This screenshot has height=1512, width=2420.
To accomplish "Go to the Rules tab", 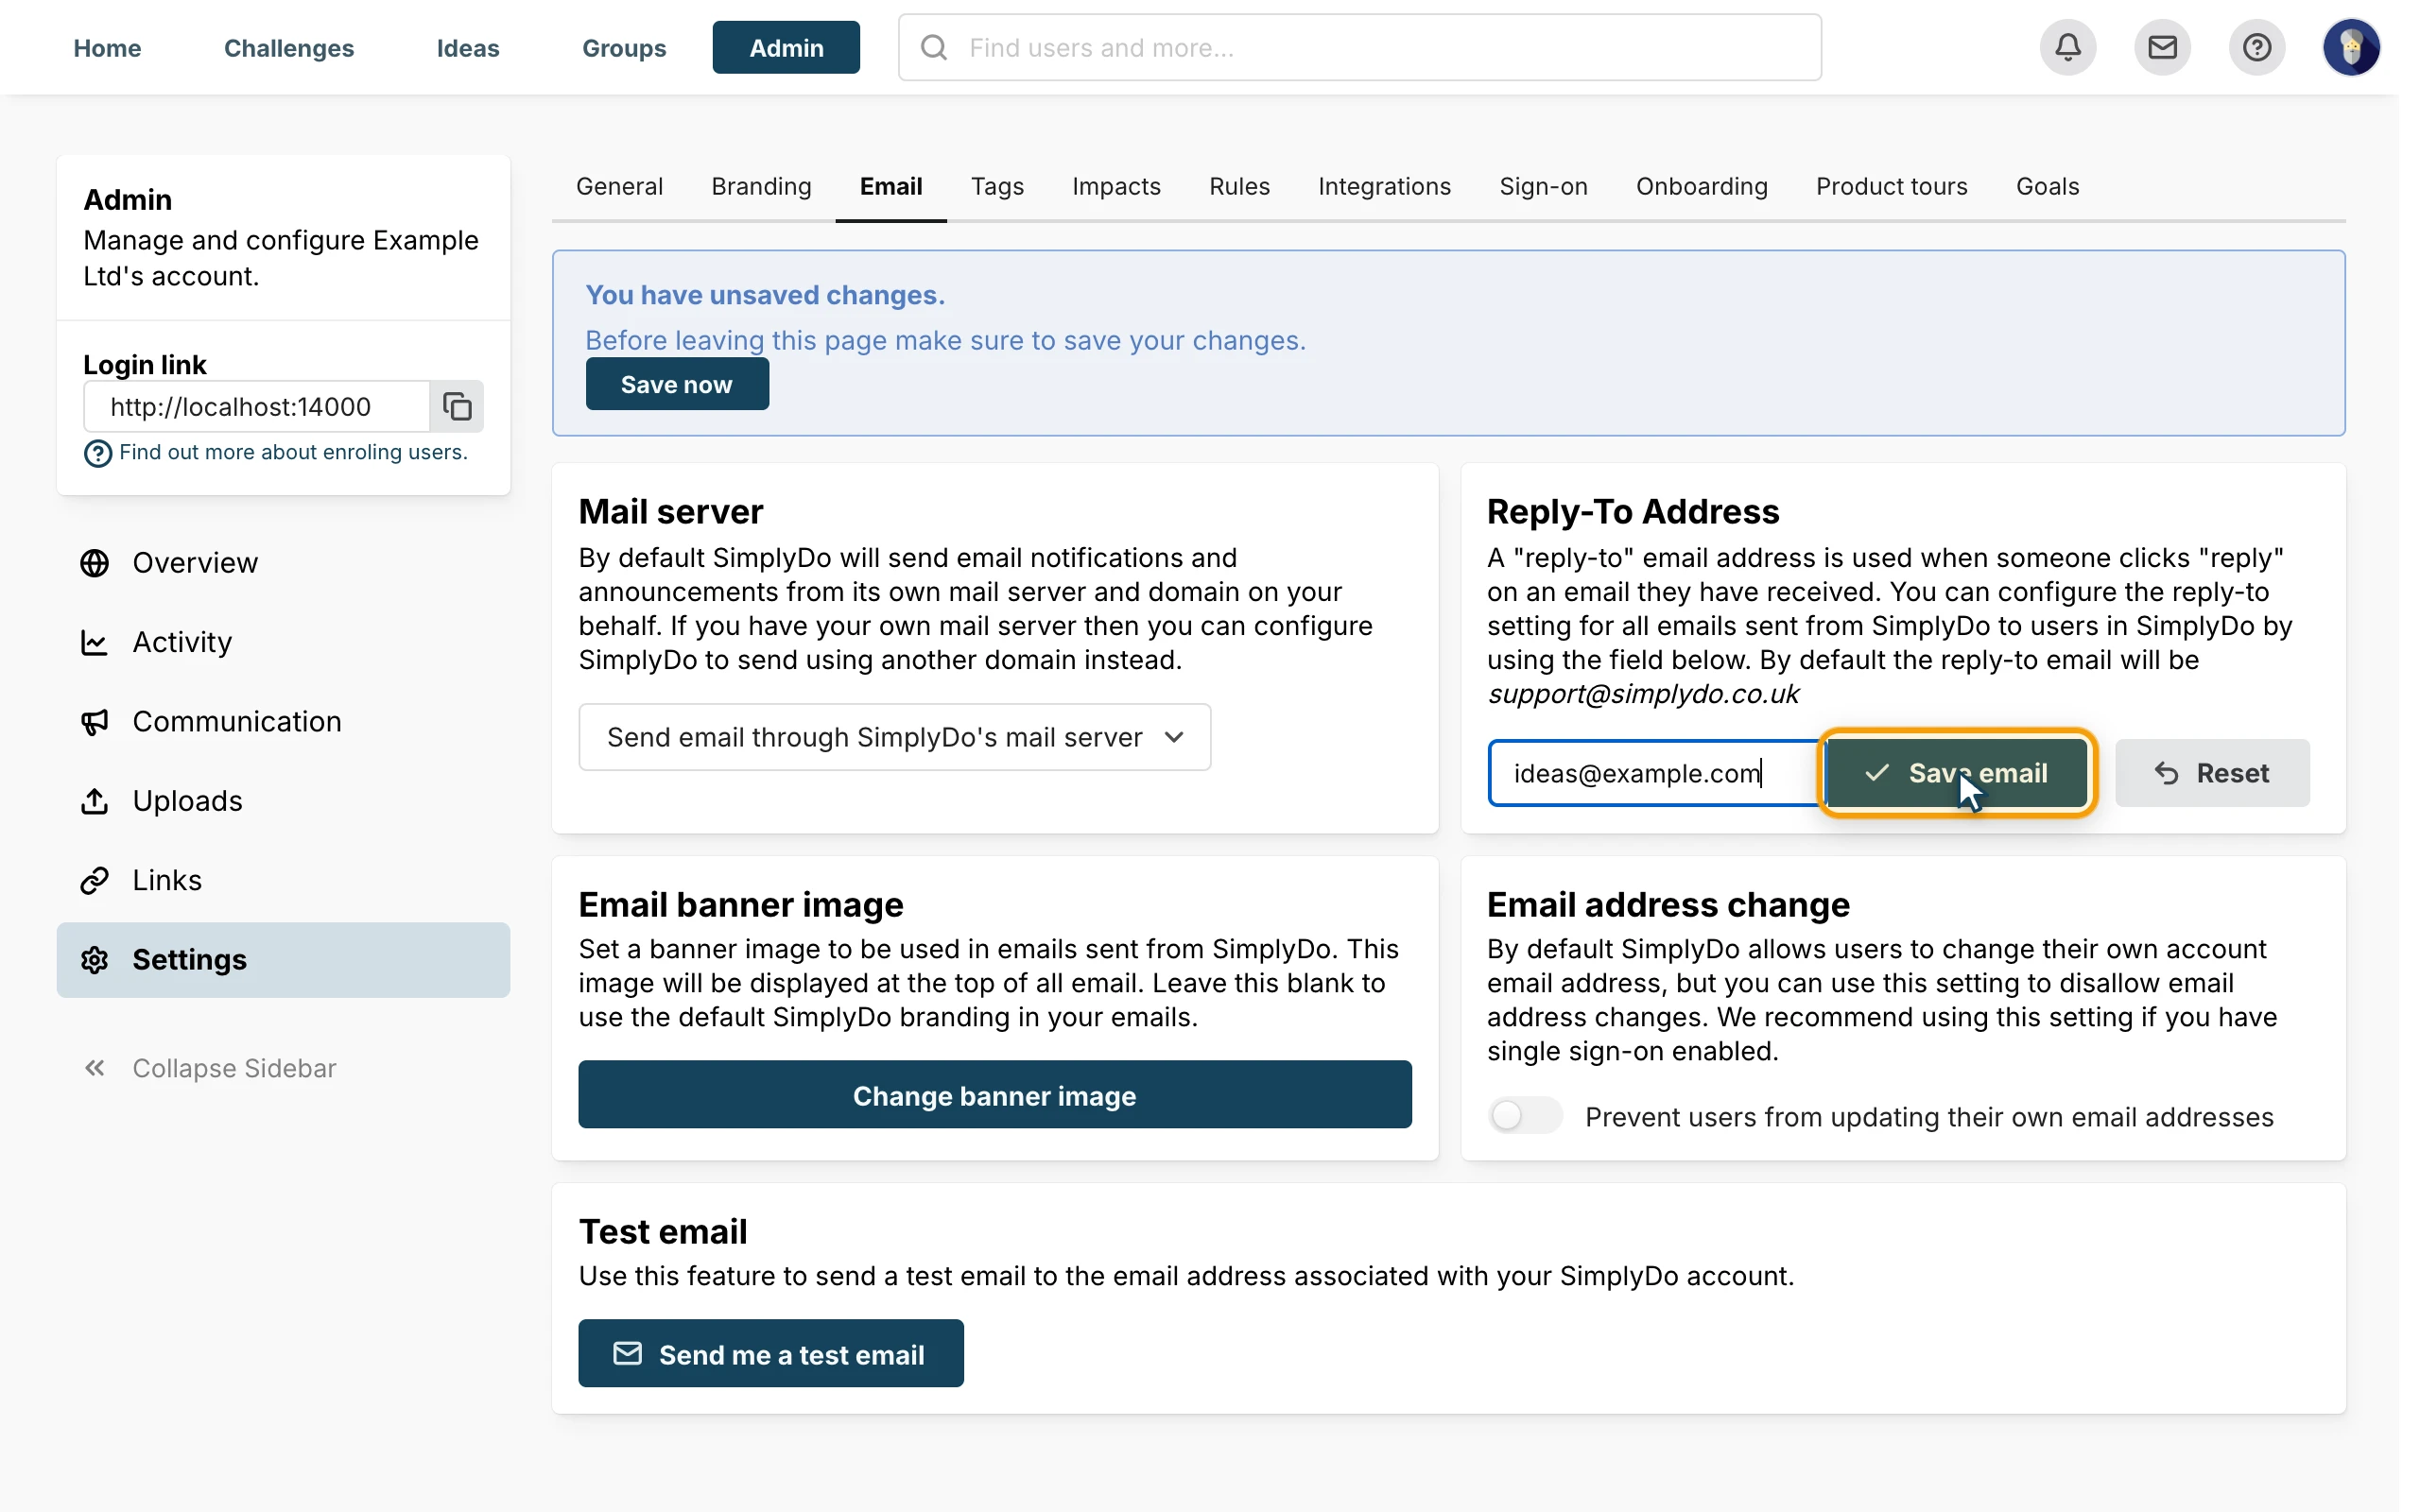I will pos(1239,187).
